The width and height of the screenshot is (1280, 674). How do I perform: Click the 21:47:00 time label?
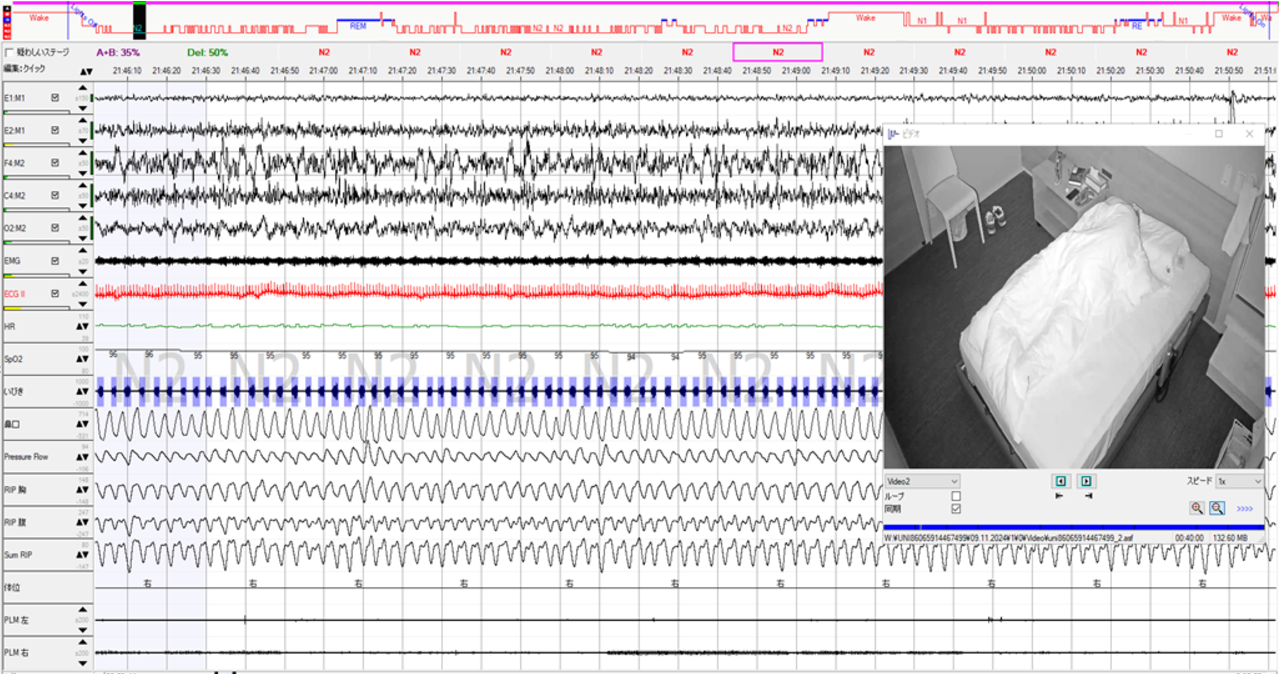pos(322,71)
